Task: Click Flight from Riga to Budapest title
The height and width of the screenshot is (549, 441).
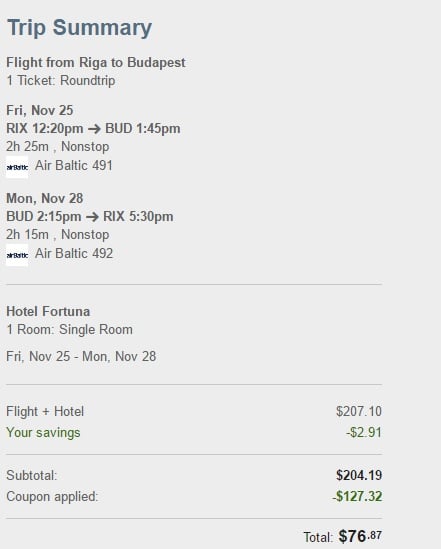Action: point(96,63)
